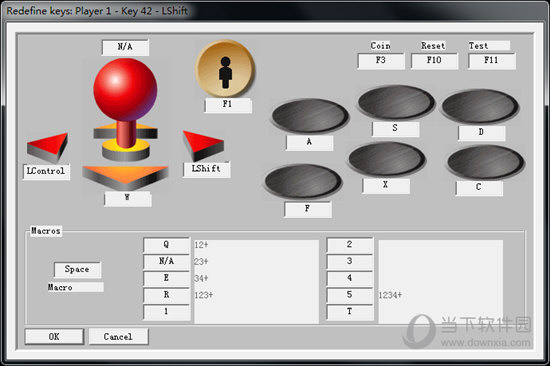The height and width of the screenshot is (366, 550).
Task: Click the dark arcade button above D
Action: pyautogui.click(x=480, y=106)
